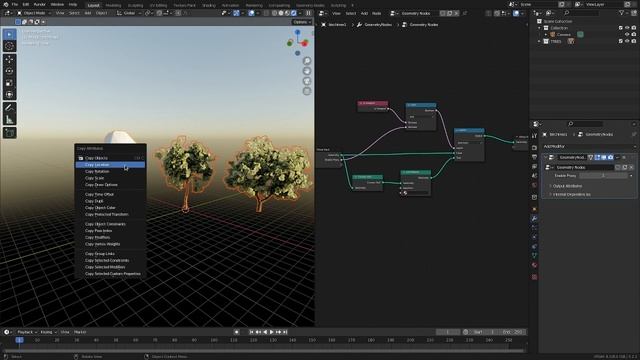The image size is (640, 360).
Task: Click Copy Selected Custom Properties entry
Action: tap(110, 274)
